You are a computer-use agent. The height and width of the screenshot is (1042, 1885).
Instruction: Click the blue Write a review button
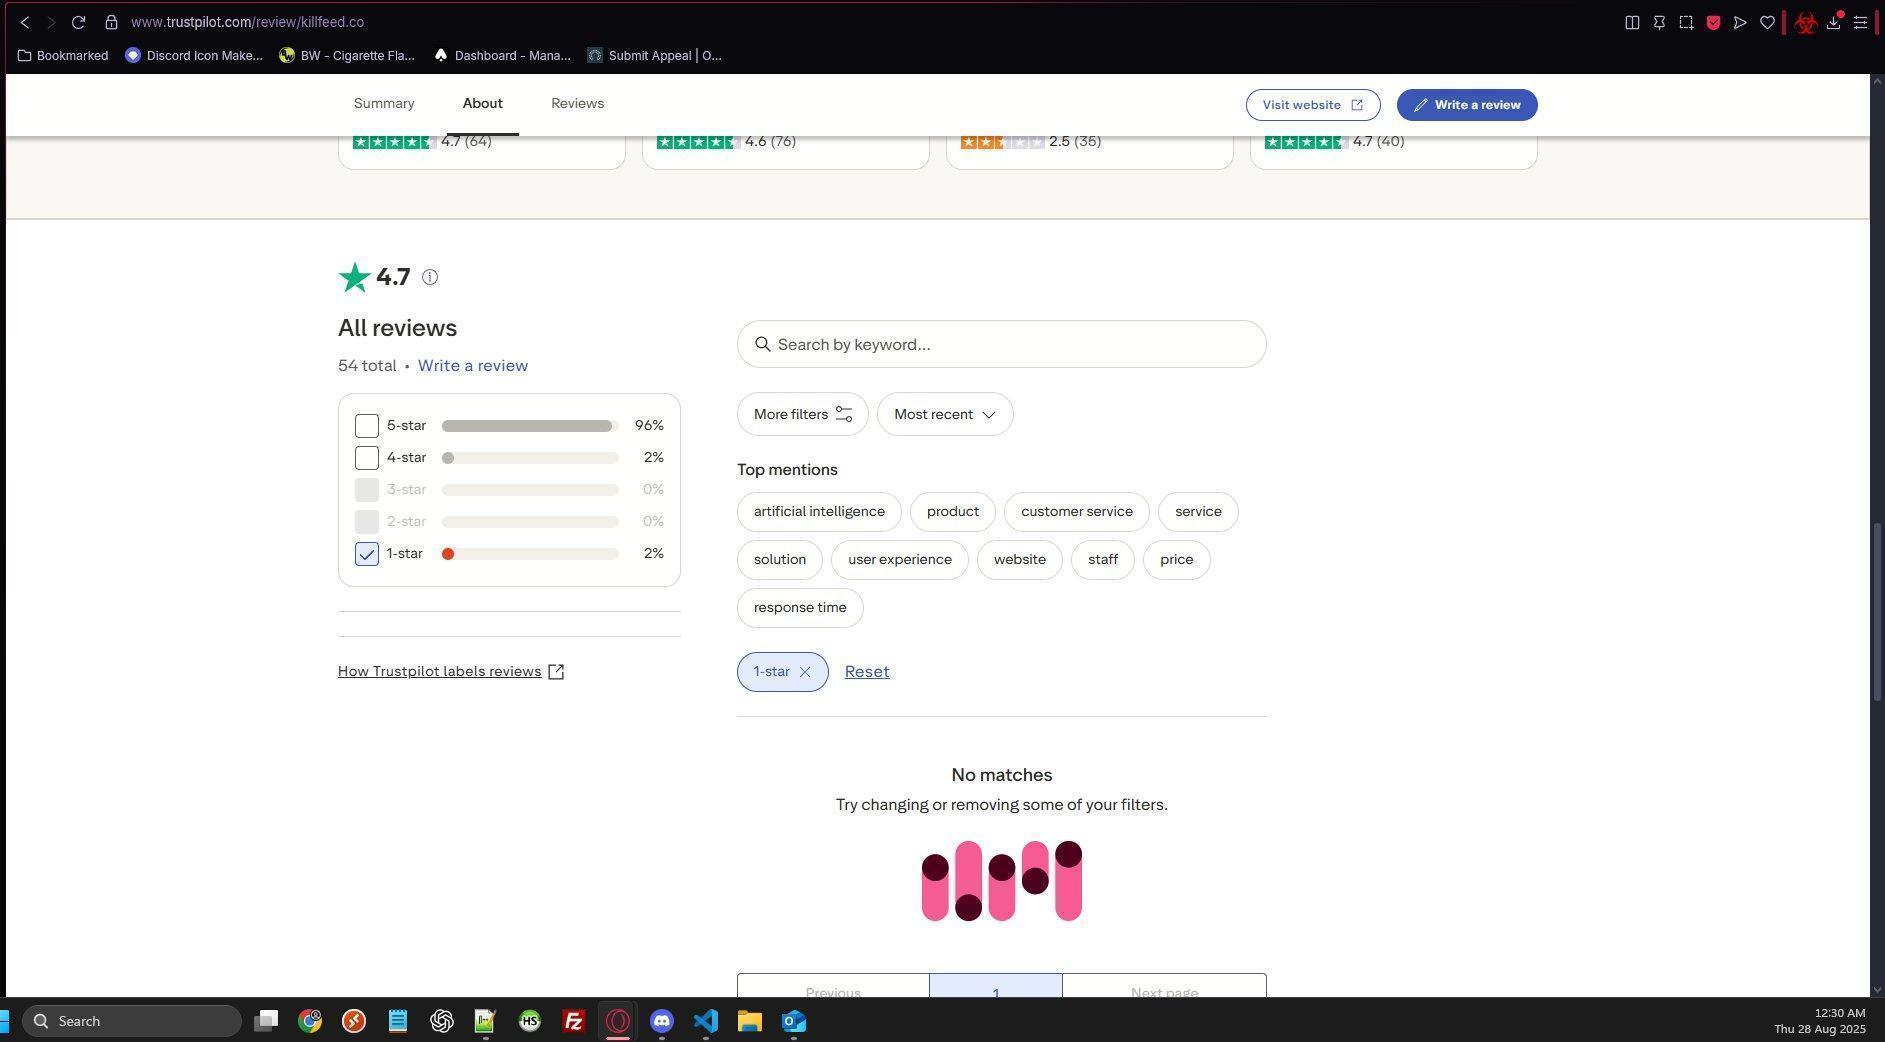[1467, 105]
